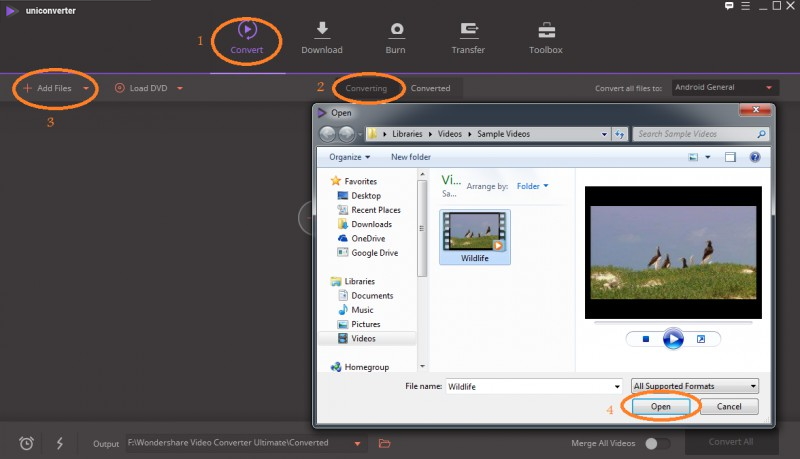Select OneDrive in the navigation pane

pyautogui.click(x=362, y=238)
